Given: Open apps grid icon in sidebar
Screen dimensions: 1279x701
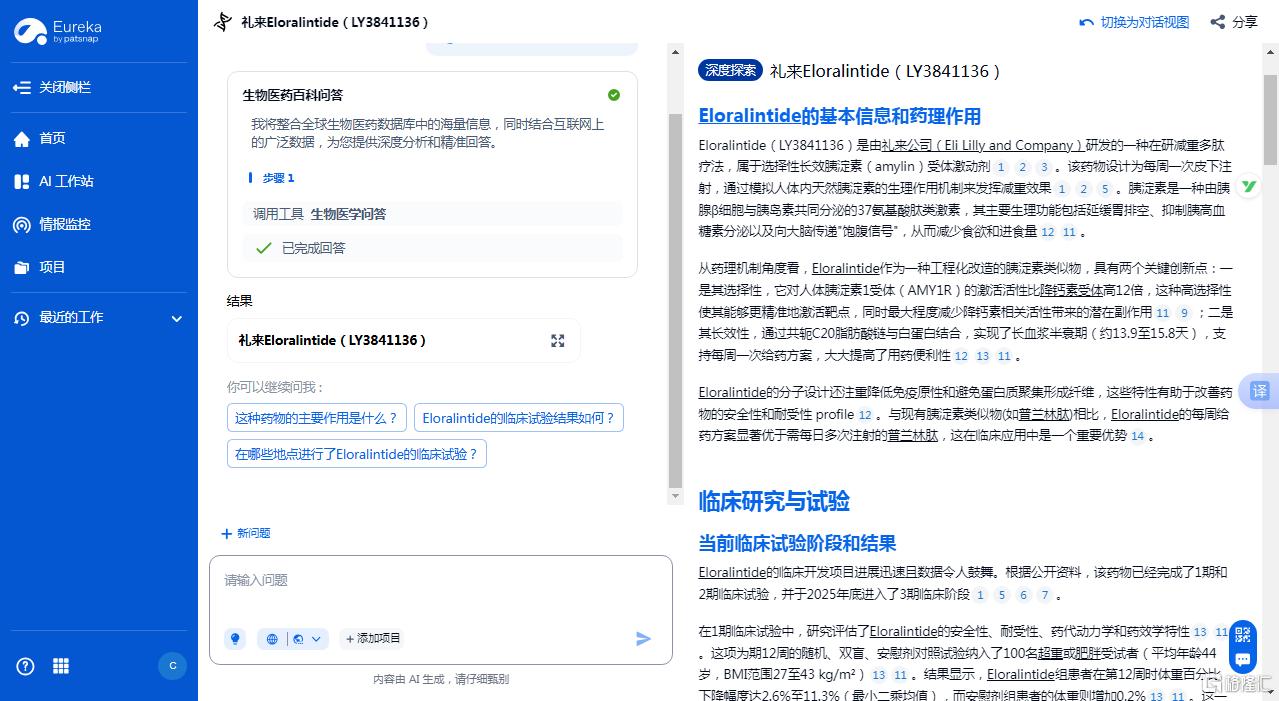Looking at the screenshot, I should click(x=61, y=666).
